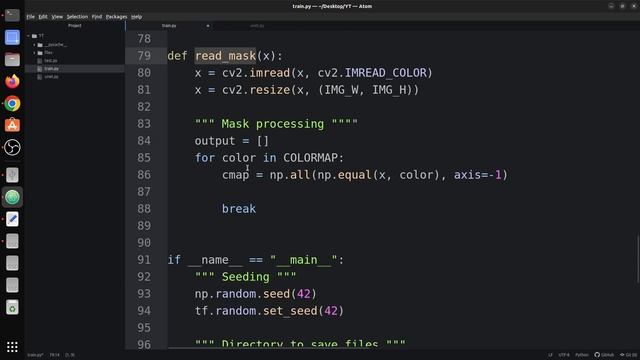Open the Trash from the dock
Viewport: 640px width, 360px height.
[x=12, y=307]
